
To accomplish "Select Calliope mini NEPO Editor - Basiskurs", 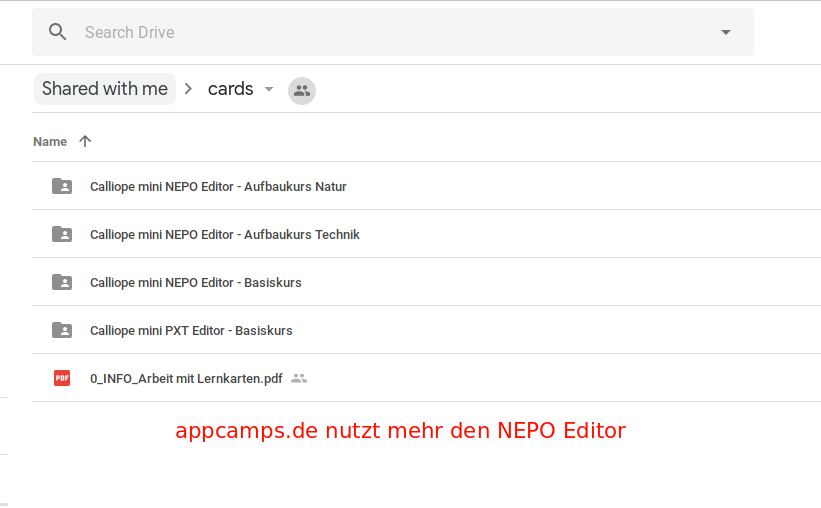I will point(196,282).
